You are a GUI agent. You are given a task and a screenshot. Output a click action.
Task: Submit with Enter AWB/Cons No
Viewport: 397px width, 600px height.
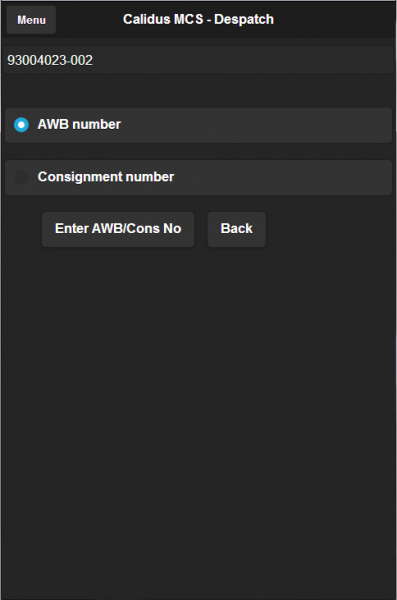click(x=118, y=229)
